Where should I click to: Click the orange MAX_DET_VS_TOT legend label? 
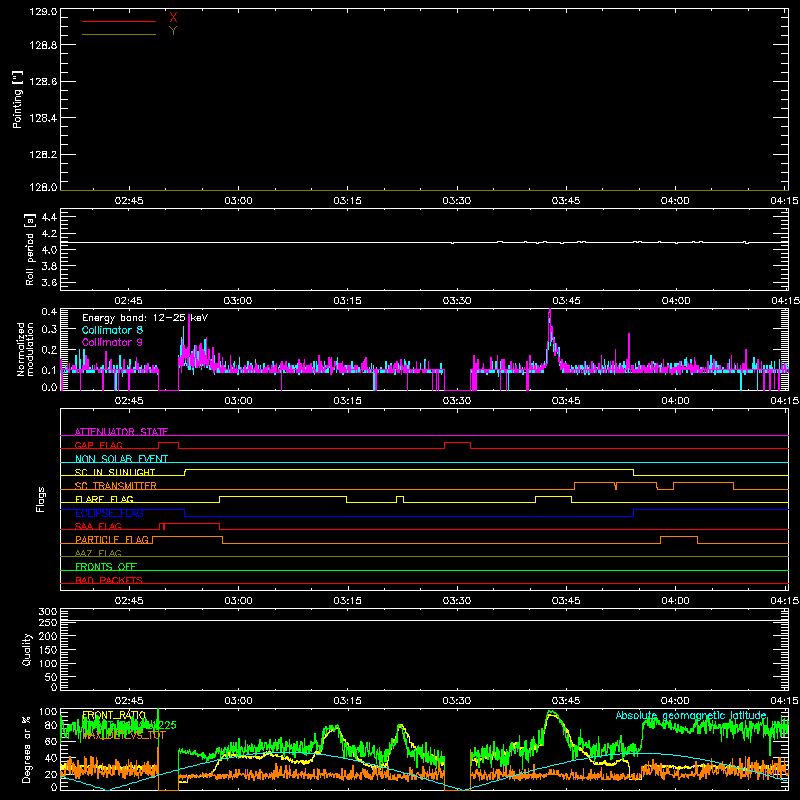pos(124,735)
